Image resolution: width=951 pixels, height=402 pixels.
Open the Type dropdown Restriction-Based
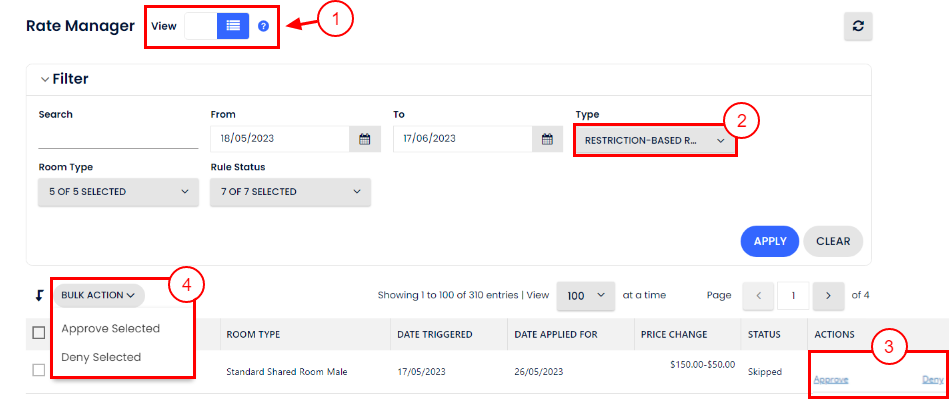pyautogui.click(x=655, y=140)
